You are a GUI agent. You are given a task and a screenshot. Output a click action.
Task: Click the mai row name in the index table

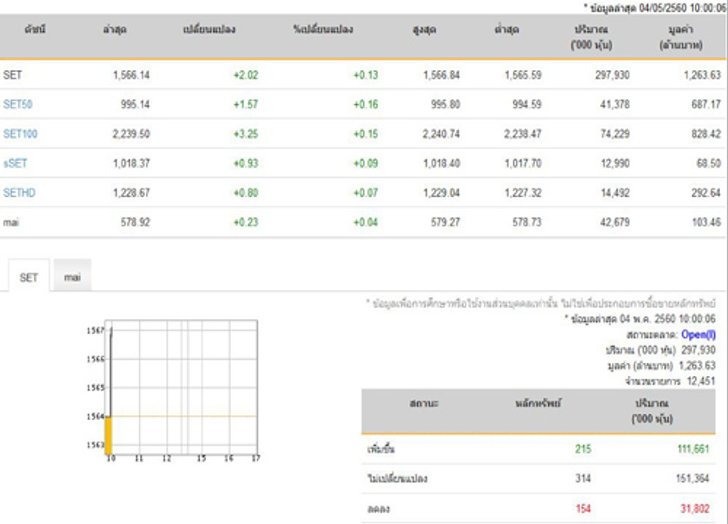coord(11,222)
